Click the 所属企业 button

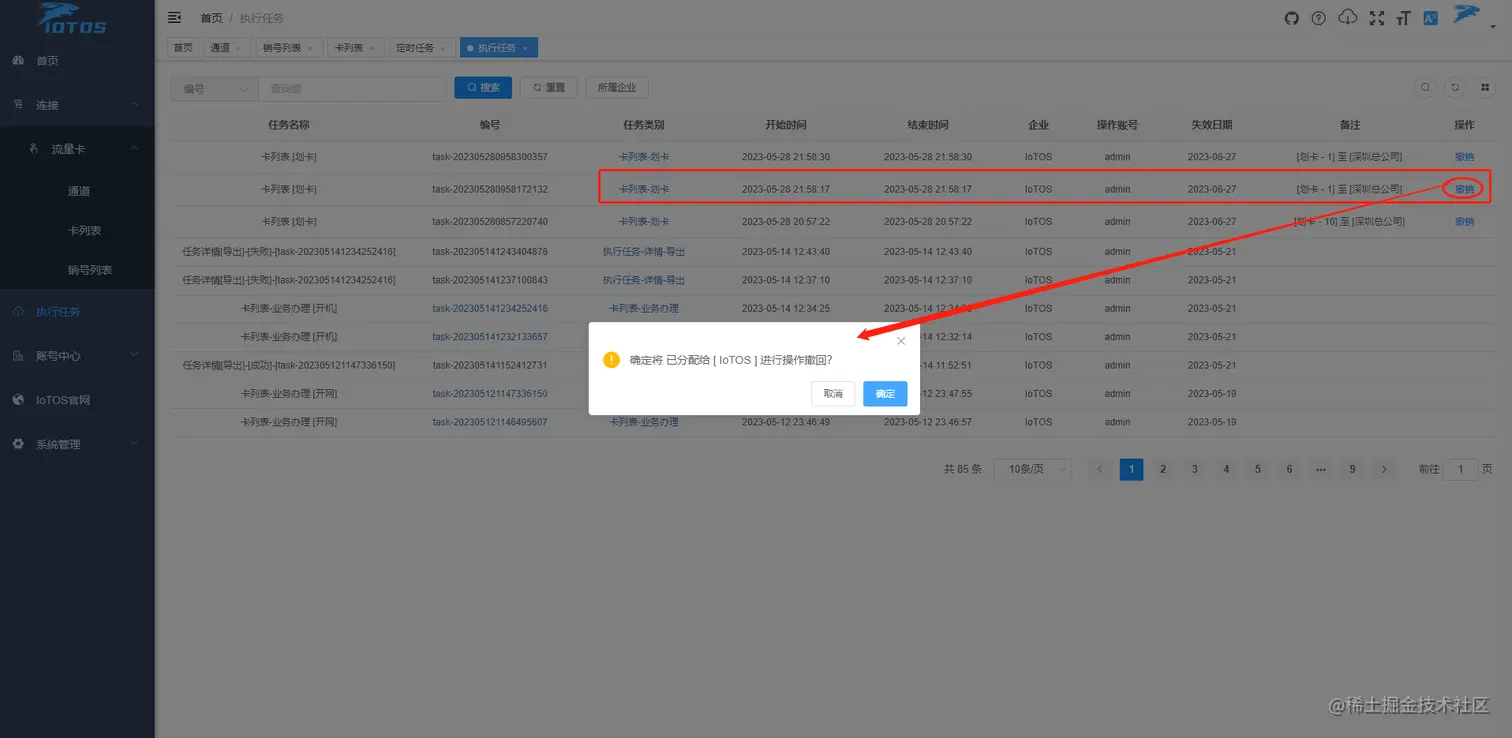[x=617, y=88]
